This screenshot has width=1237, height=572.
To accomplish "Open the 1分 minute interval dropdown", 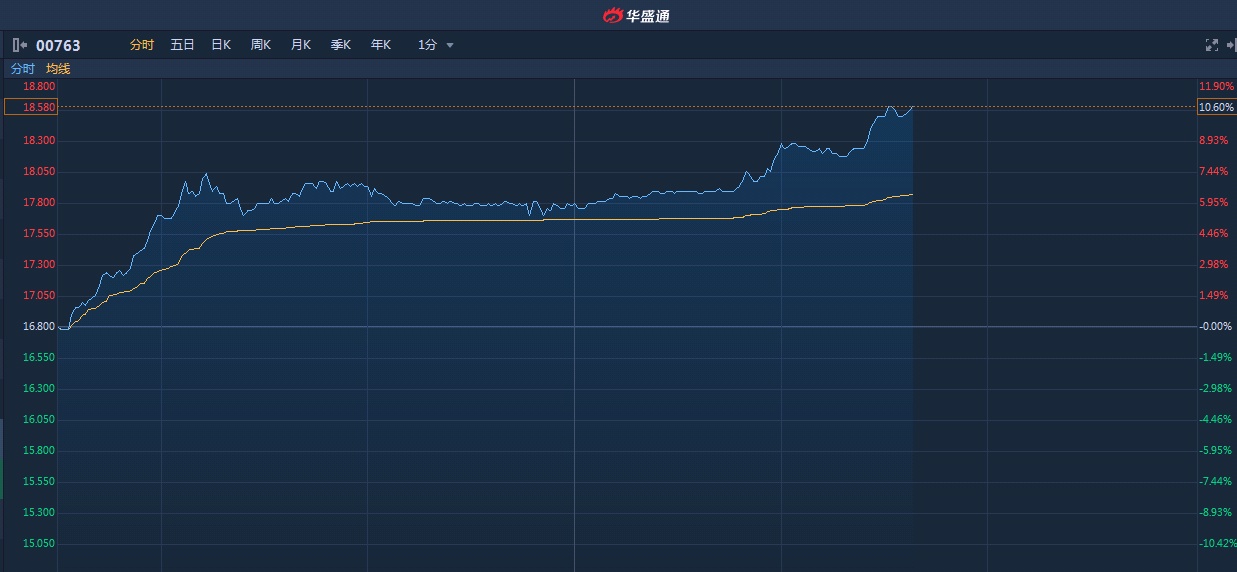I will click(436, 45).
